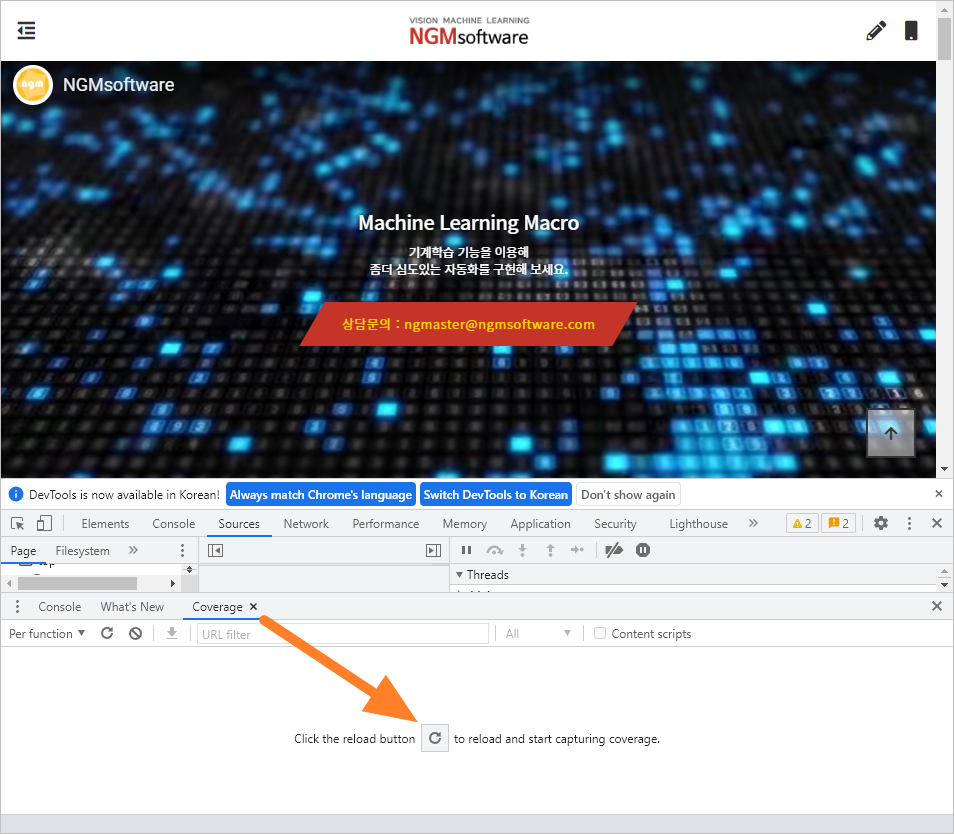Open the navigator pane three-dot menu

(x=182, y=551)
